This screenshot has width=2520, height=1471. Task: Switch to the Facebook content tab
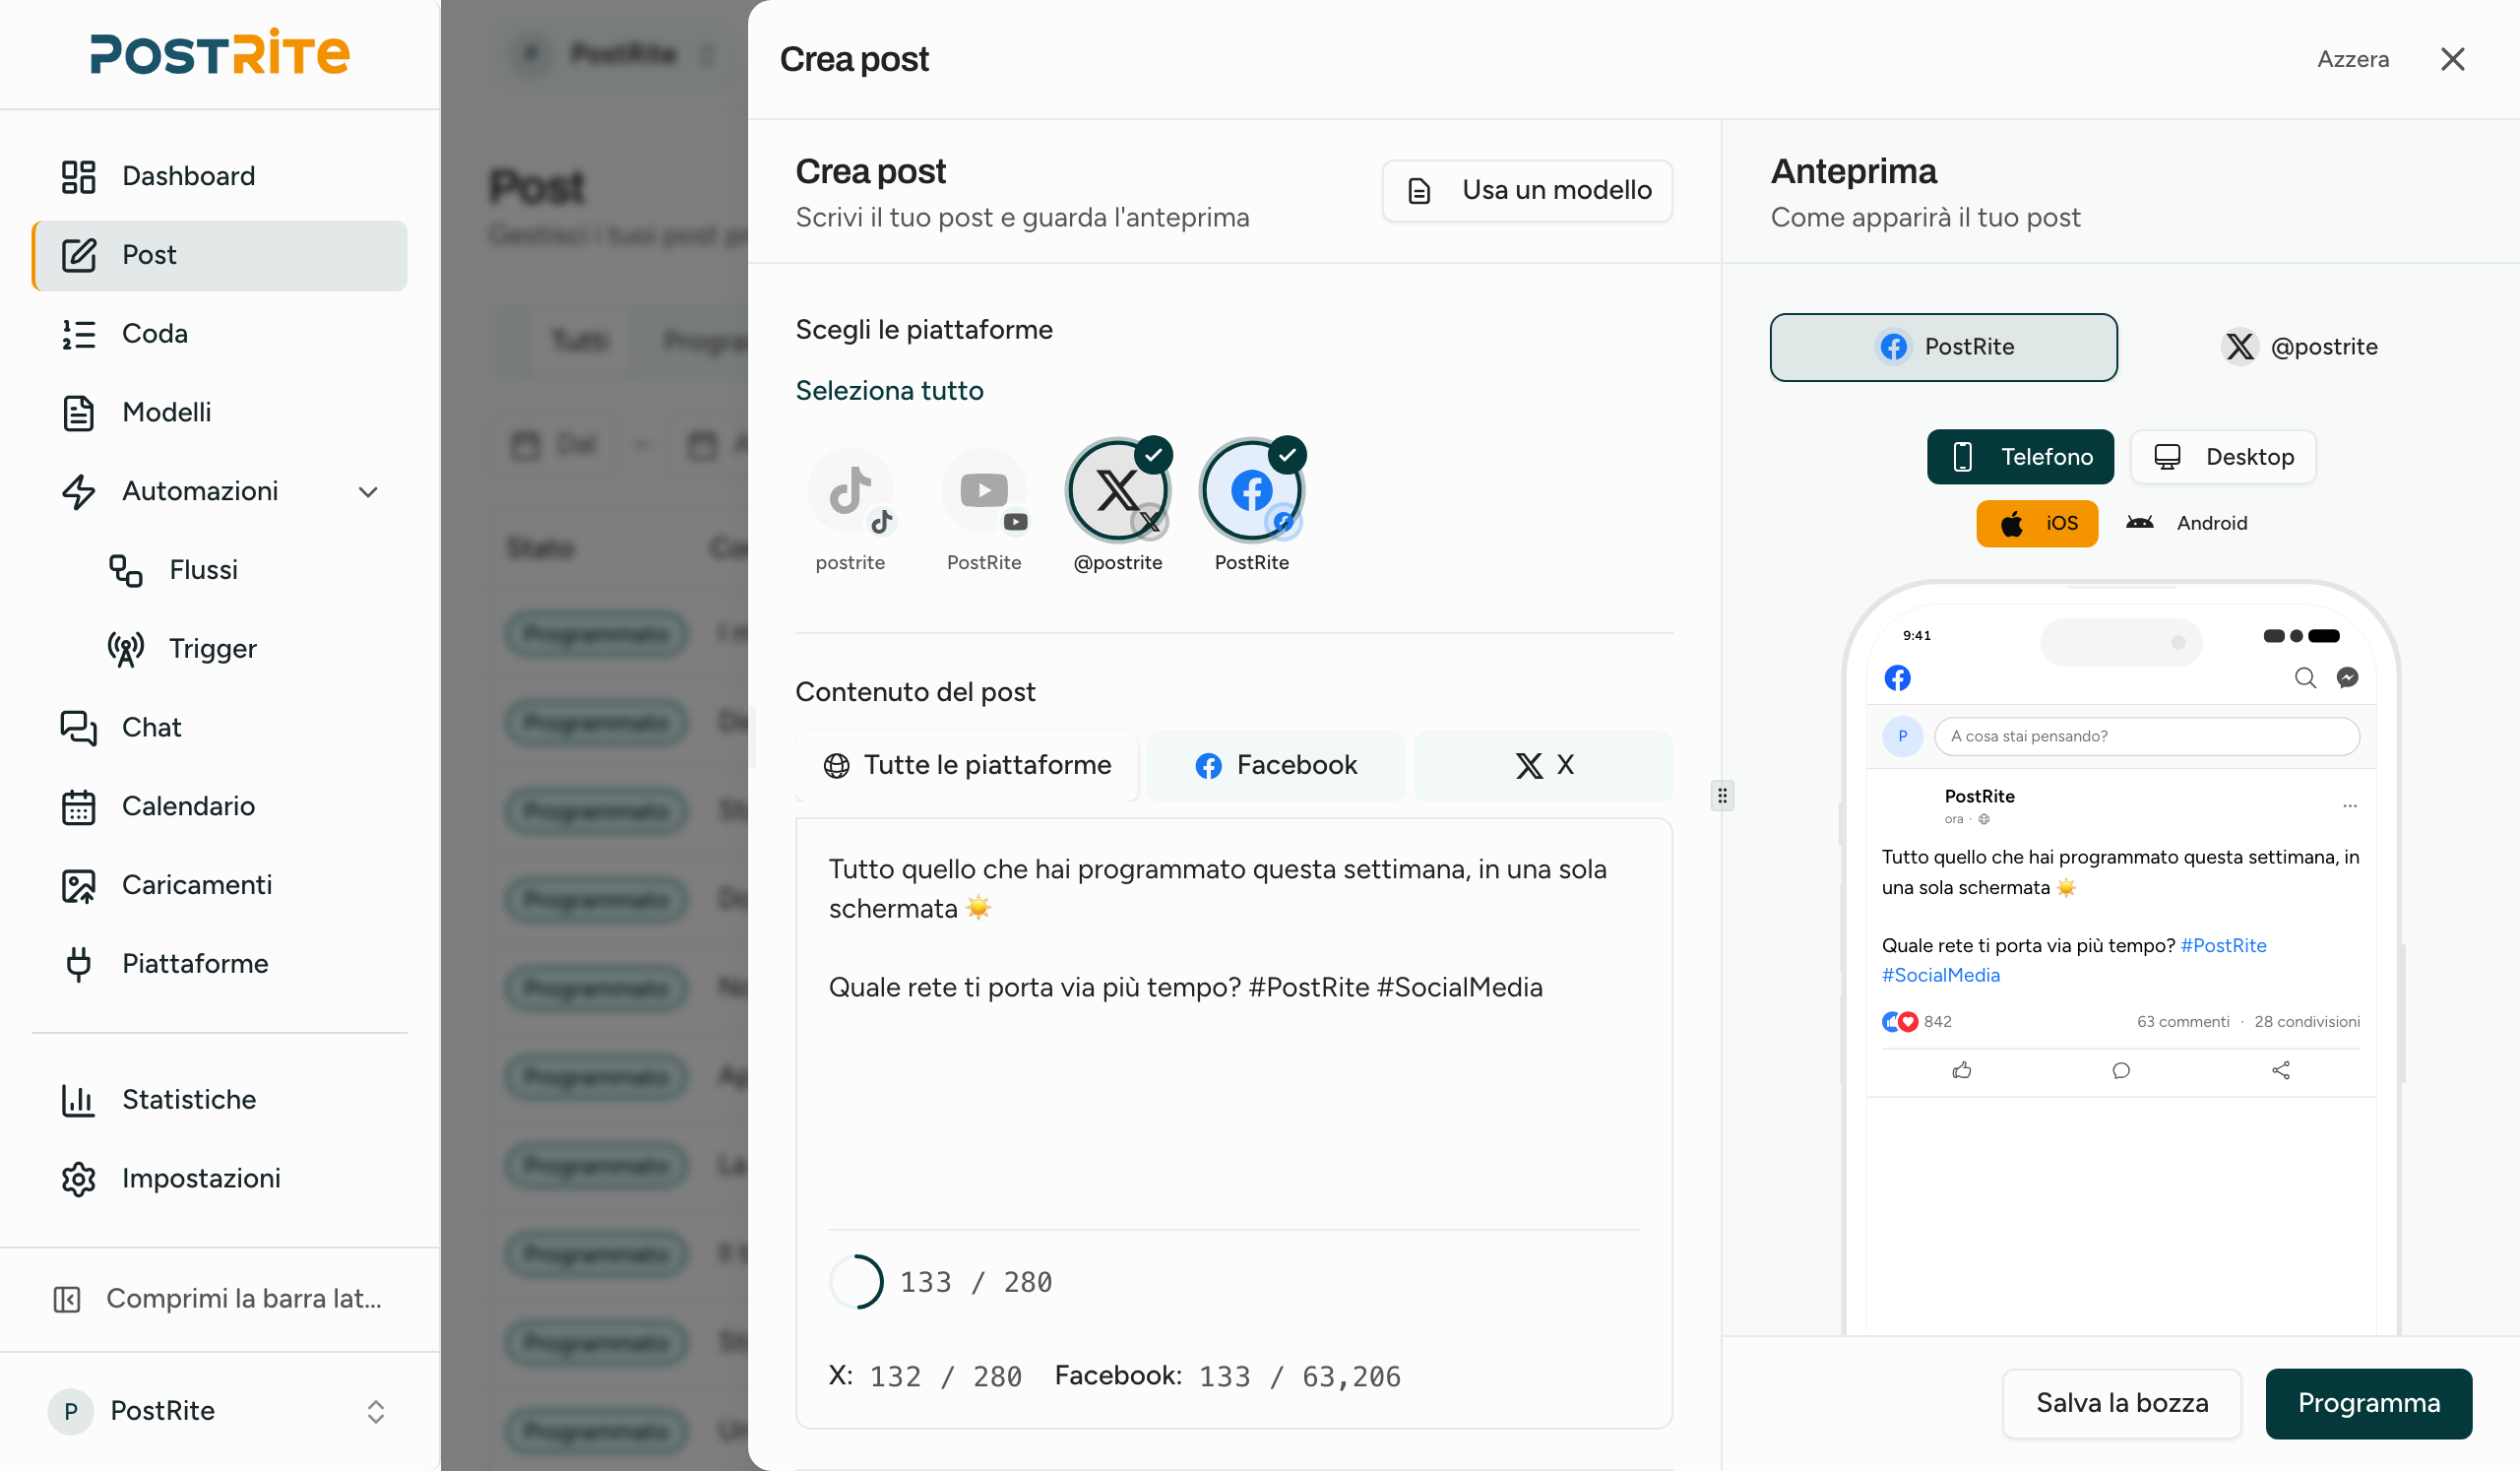1276,765
